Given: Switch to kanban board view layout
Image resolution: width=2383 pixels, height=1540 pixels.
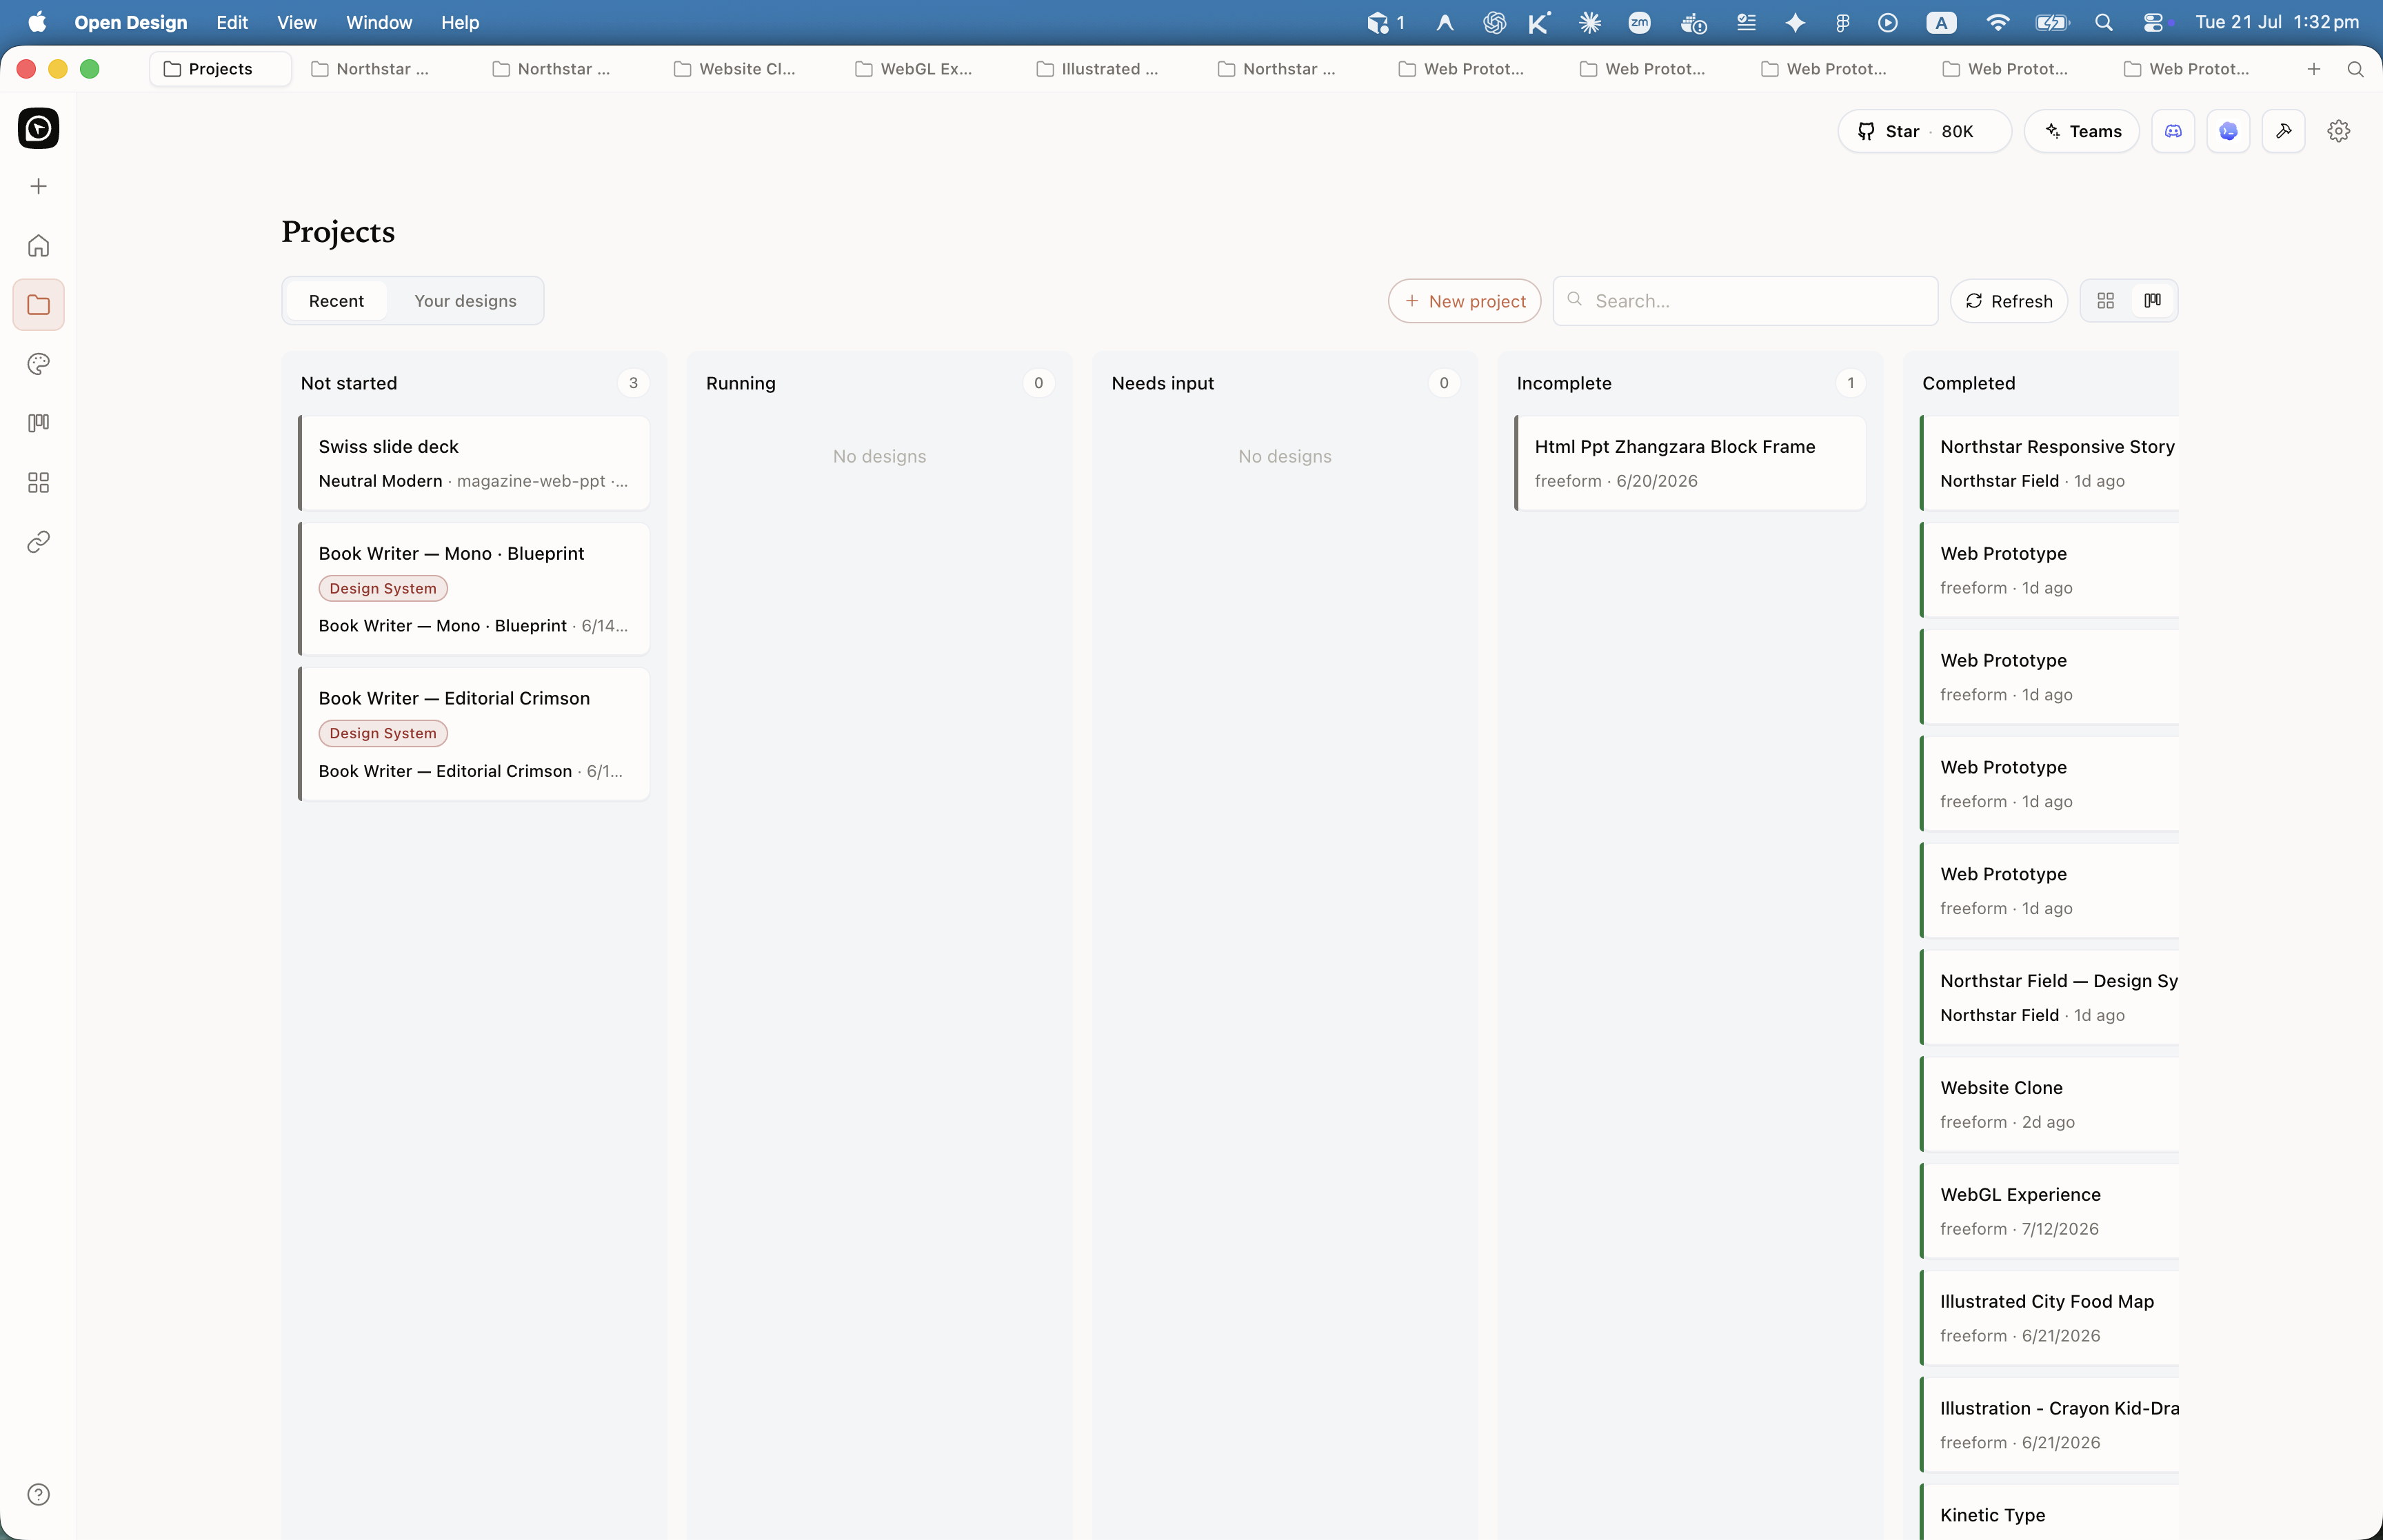Looking at the screenshot, I should pyautogui.click(x=2153, y=301).
